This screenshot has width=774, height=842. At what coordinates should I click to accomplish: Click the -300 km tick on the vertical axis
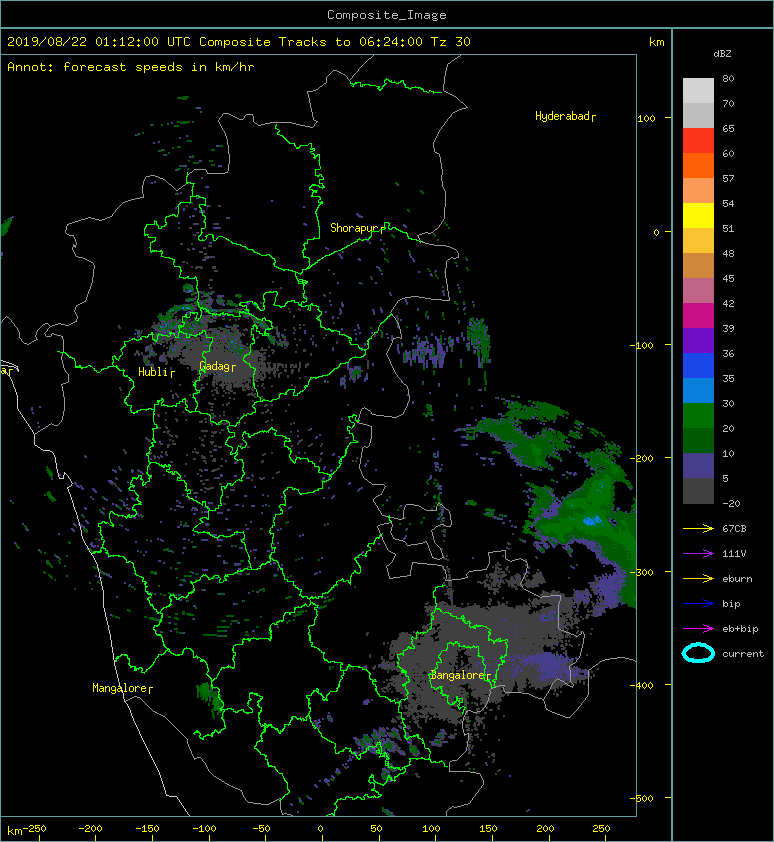642,572
